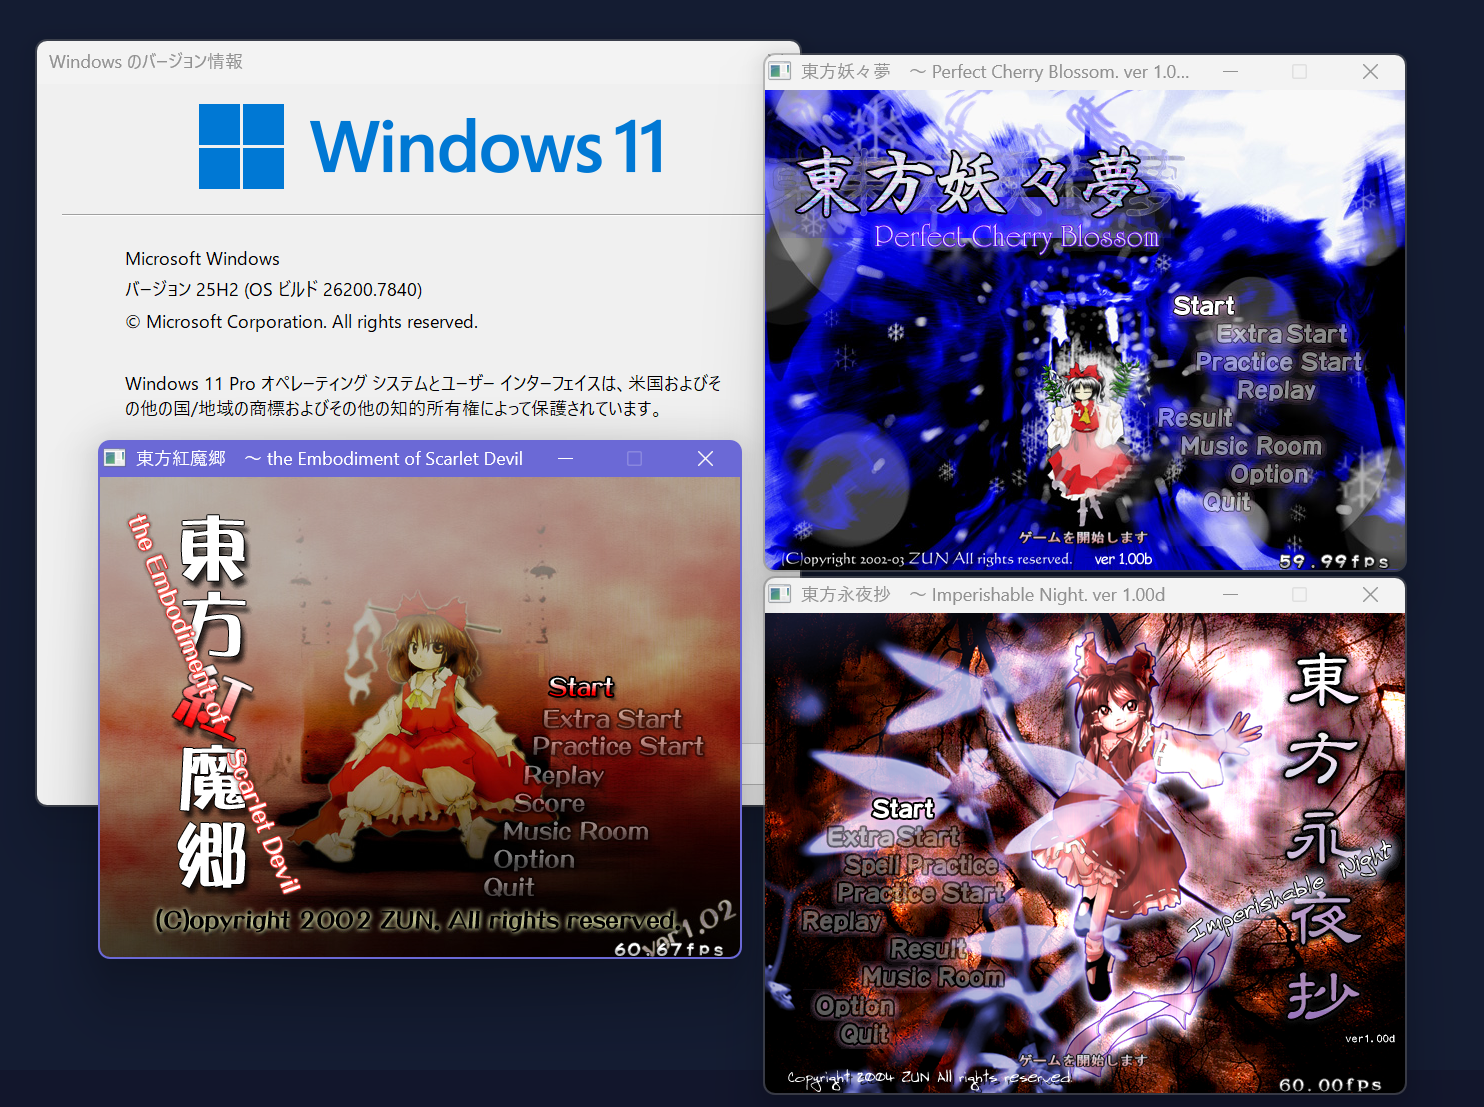Click the Perfect Cherry Blossom window title icon

[780, 72]
